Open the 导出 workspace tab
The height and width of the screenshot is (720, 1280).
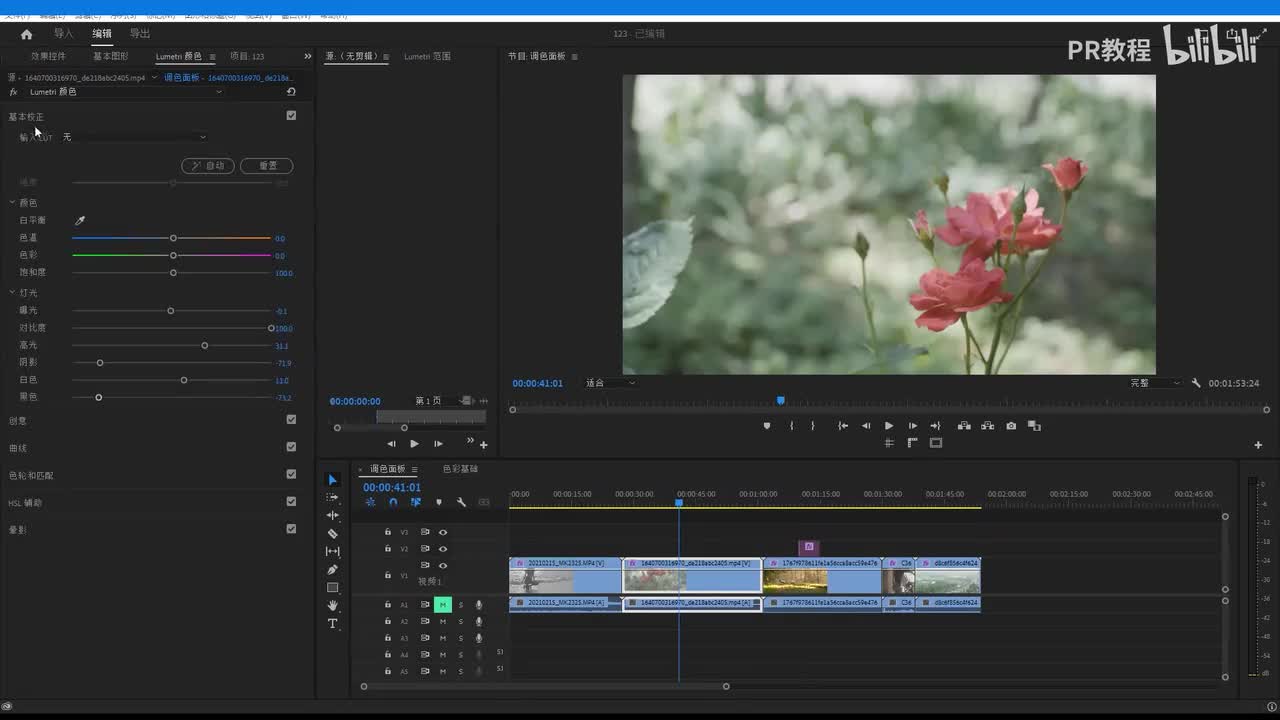click(x=140, y=34)
